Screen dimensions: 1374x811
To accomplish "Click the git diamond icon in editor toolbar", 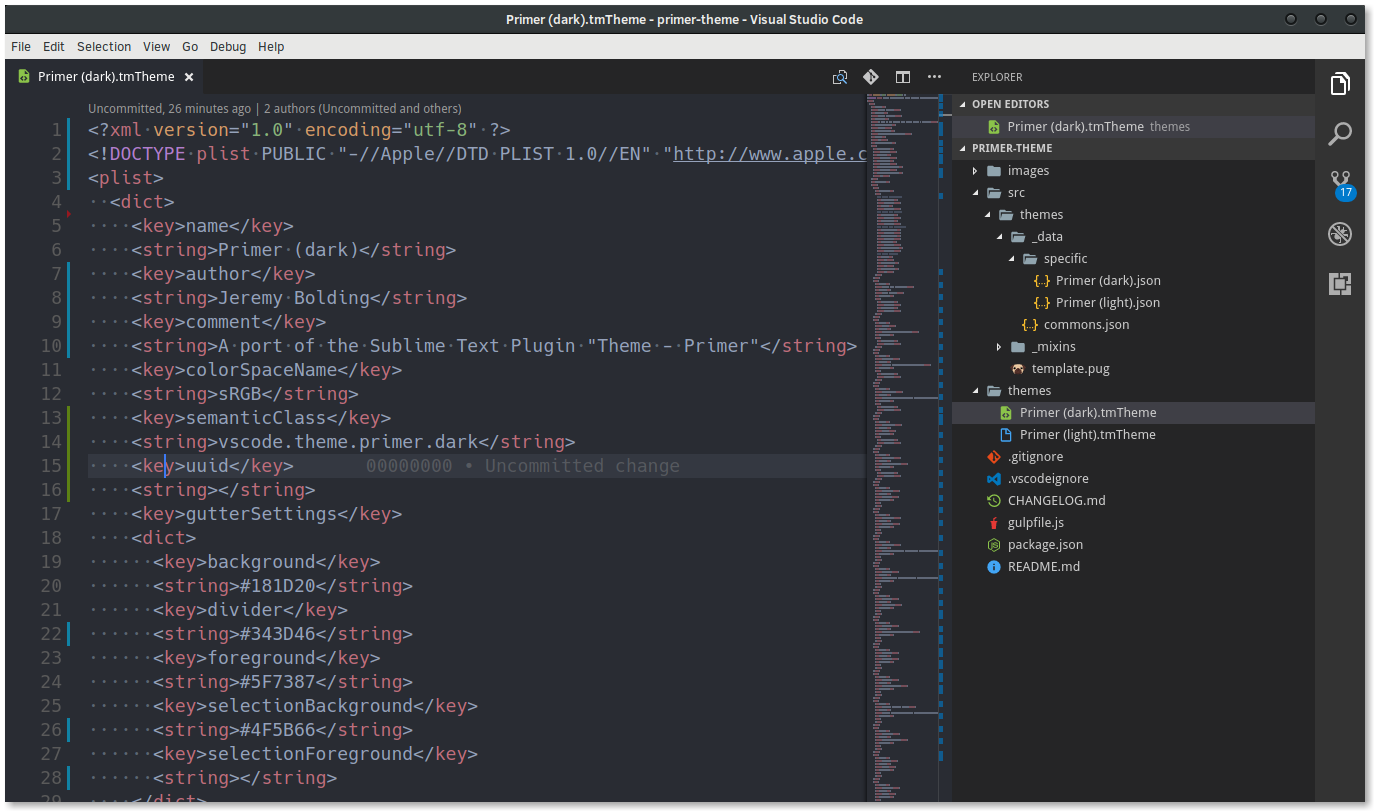I will (871, 77).
